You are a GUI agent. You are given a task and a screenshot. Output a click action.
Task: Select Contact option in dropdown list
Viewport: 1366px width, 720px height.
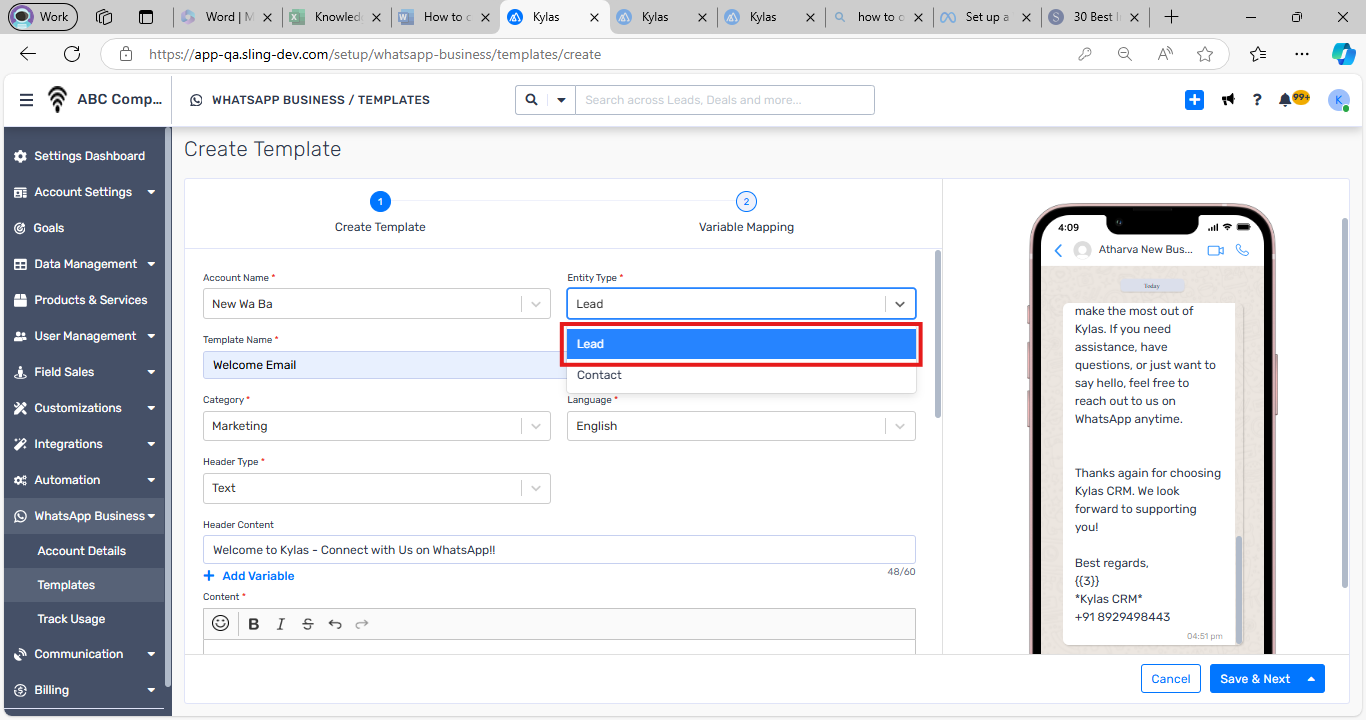(x=741, y=375)
